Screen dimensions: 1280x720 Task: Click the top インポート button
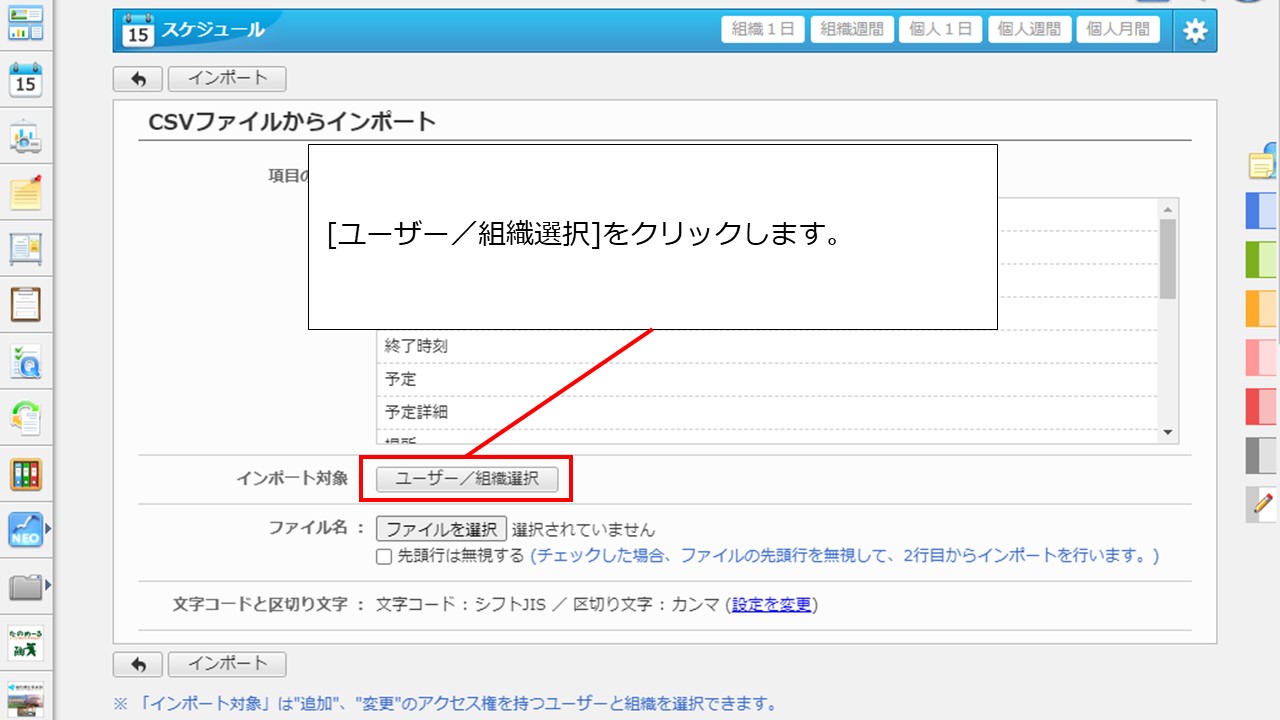(227, 78)
